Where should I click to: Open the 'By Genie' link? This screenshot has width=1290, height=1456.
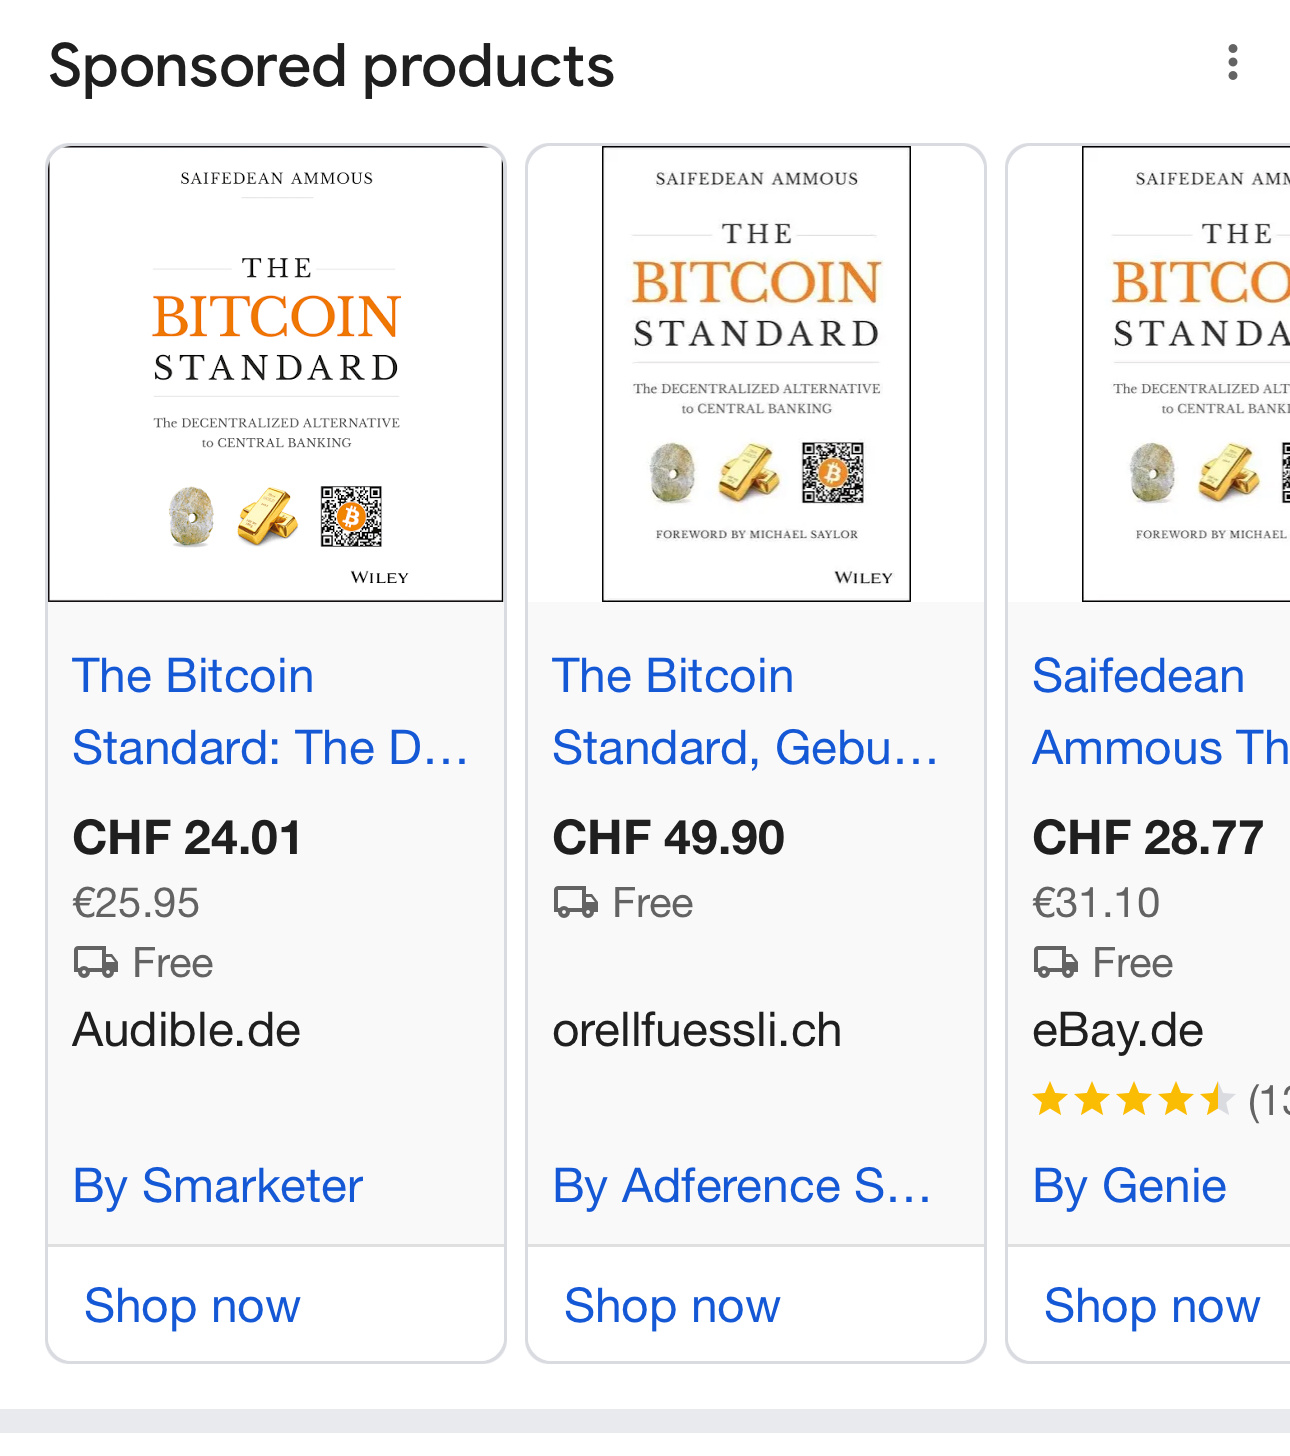(1130, 1186)
